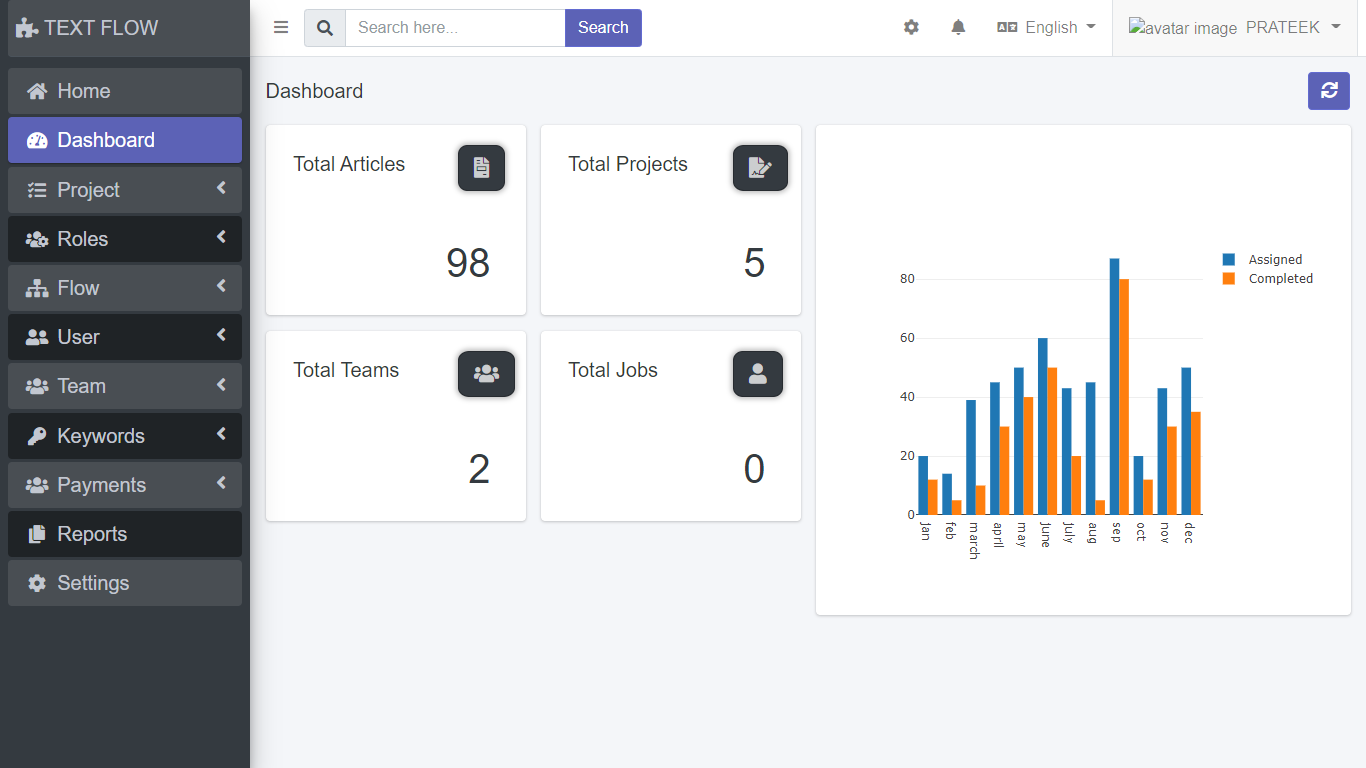Toggle the Assigned legend blue swatch
Screen dimensions: 1366x768
tap(1229, 260)
